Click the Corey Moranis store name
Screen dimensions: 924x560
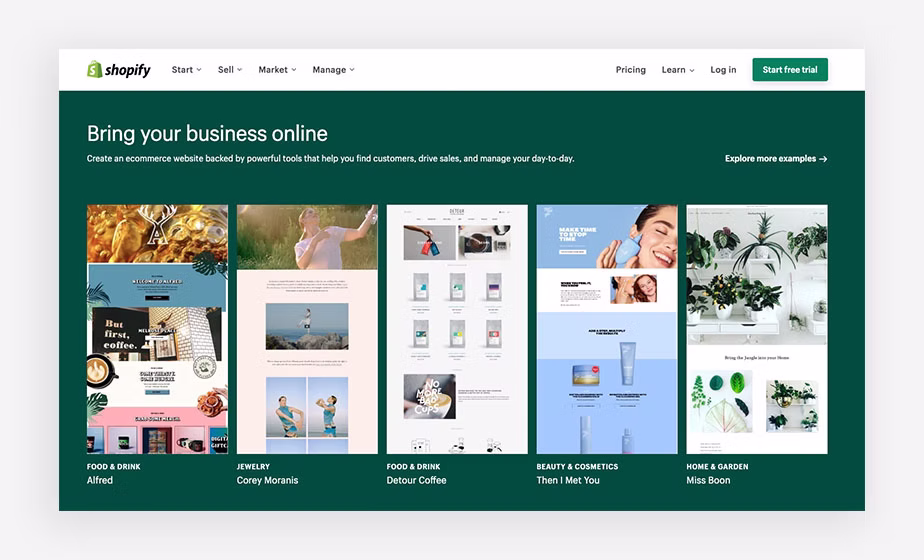[x=267, y=481]
